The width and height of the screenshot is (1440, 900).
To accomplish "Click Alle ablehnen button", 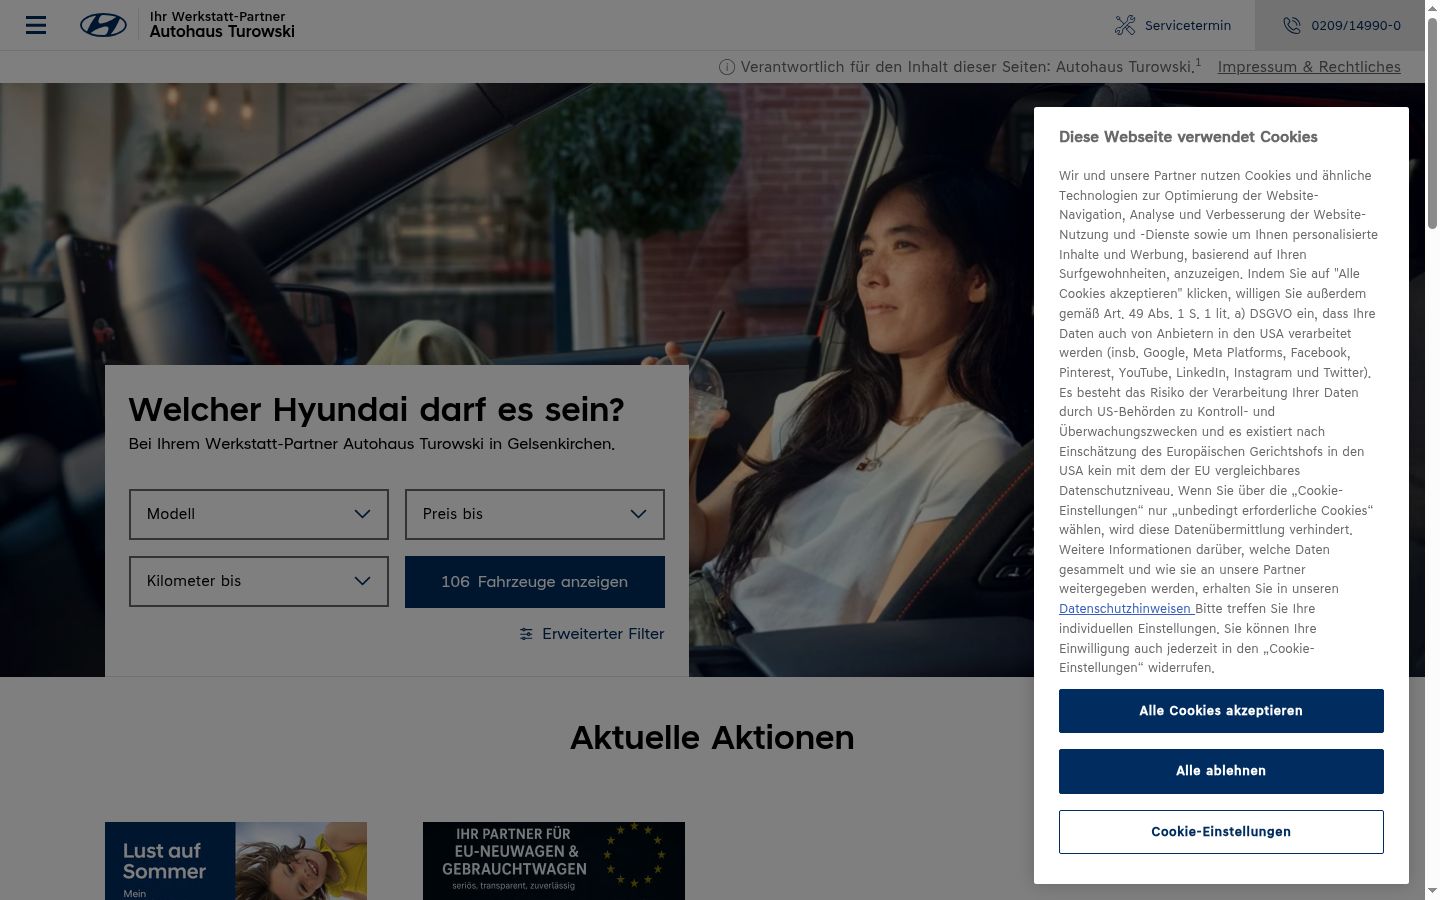I will 1221,771.
